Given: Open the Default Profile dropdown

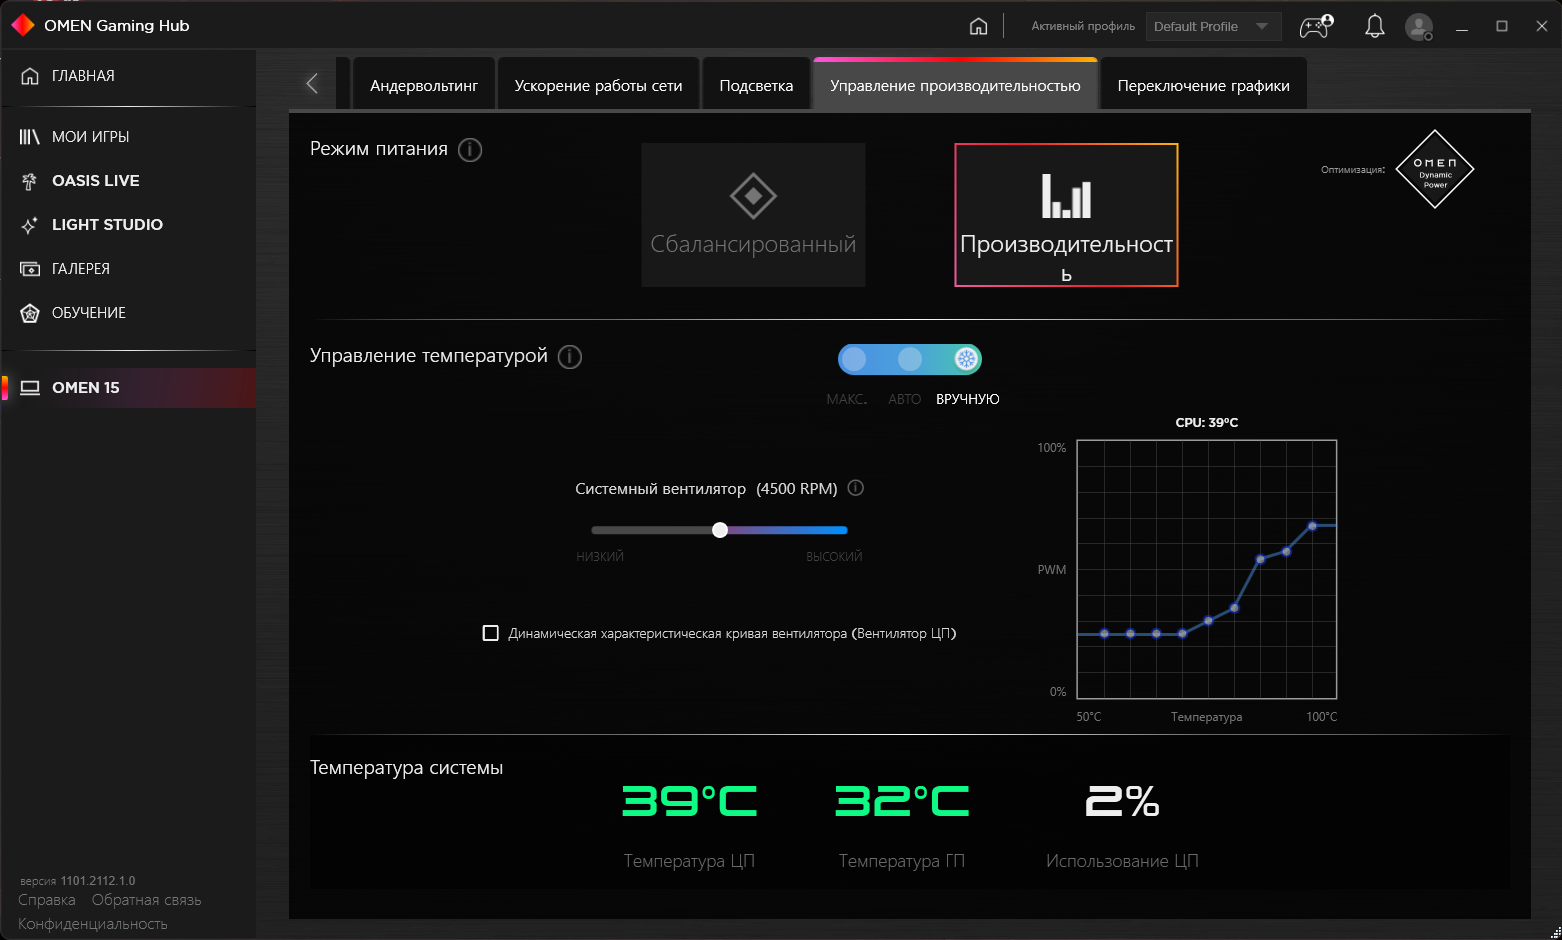Looking at the screenshot, I should [x=1214, y=27].
